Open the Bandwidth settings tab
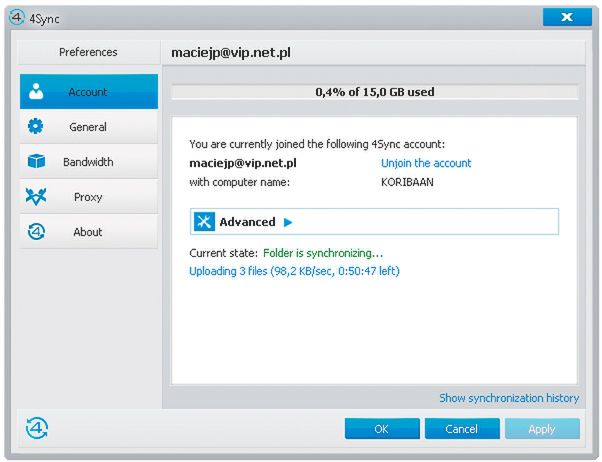This screenshot has width=602, height=462. point(89,161)
